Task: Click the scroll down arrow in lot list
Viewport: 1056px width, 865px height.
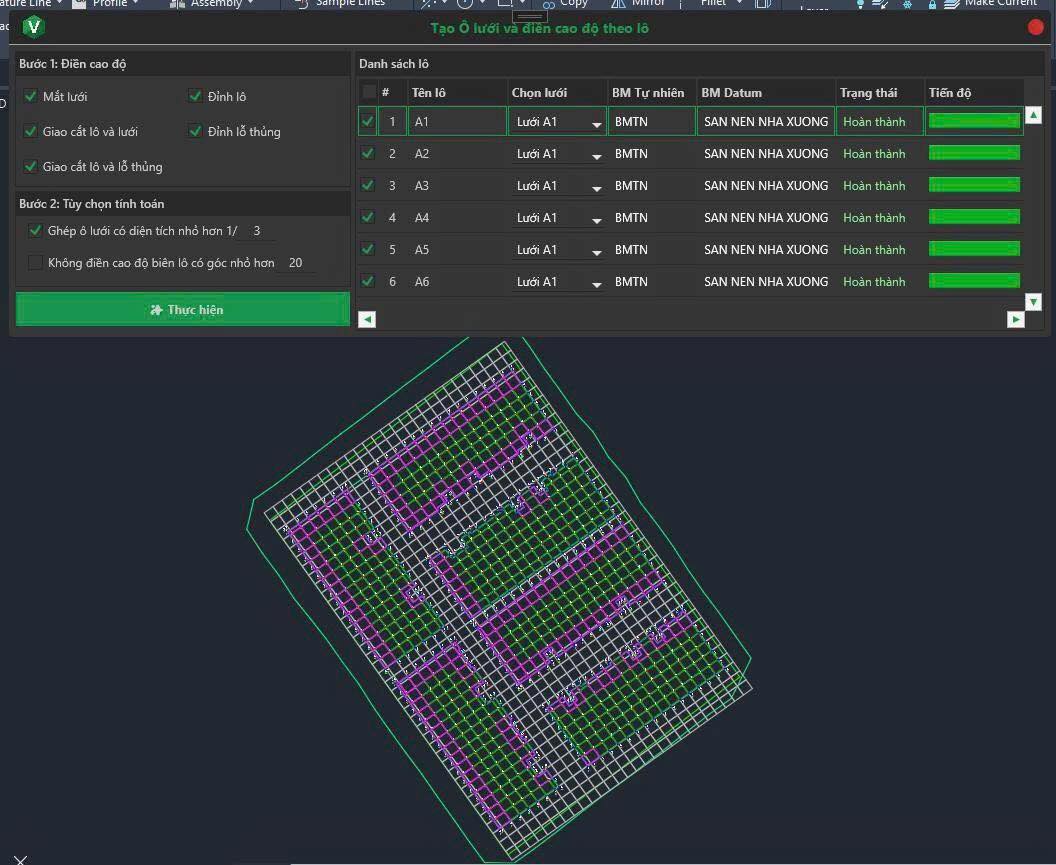Action: click(1033, 302)
